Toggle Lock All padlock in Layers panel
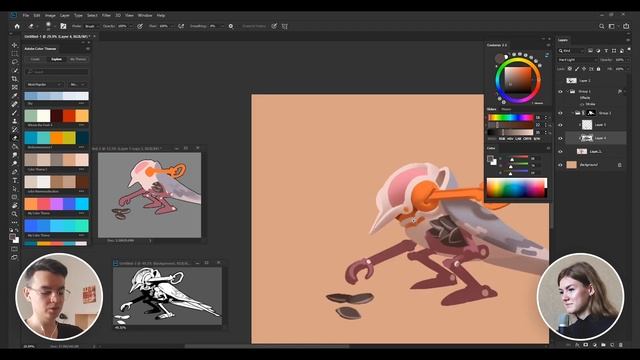This screenshot has height=360, width=640. coord(599,69)
